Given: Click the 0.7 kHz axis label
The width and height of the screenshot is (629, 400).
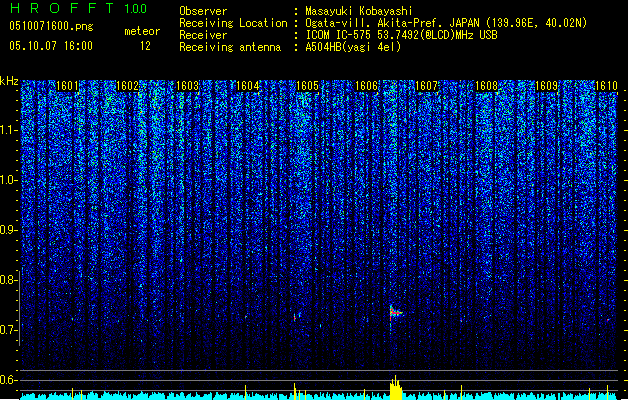Looking at the screenshot, I should coord(8,330).
